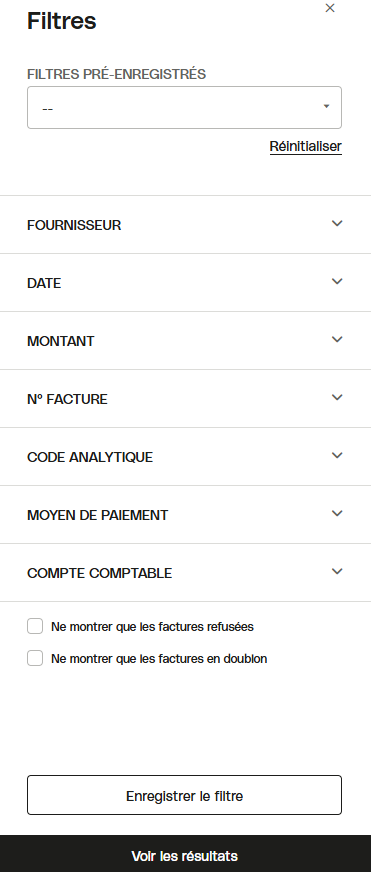Expand the Montant filter chevron

point(337,339)
